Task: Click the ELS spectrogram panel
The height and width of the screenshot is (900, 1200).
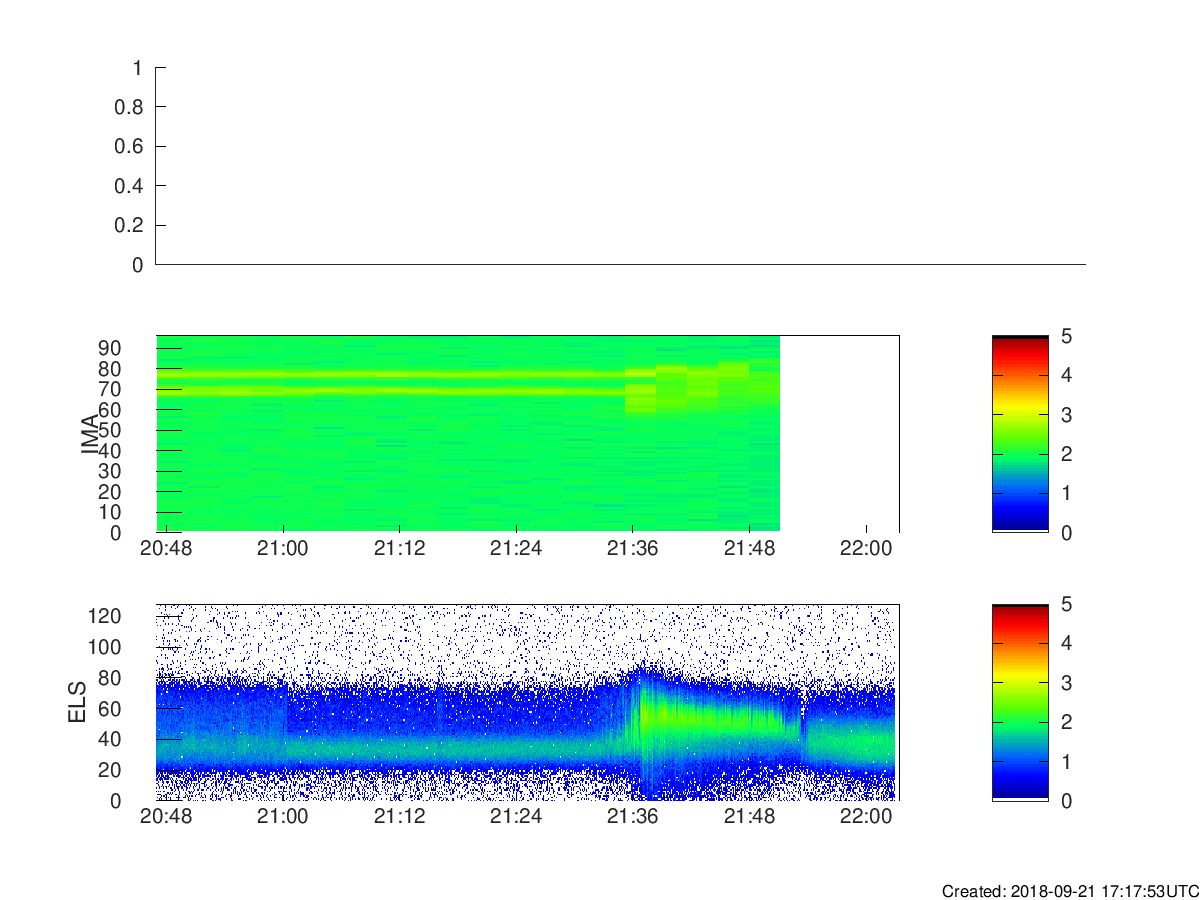Action: [528, 702]
